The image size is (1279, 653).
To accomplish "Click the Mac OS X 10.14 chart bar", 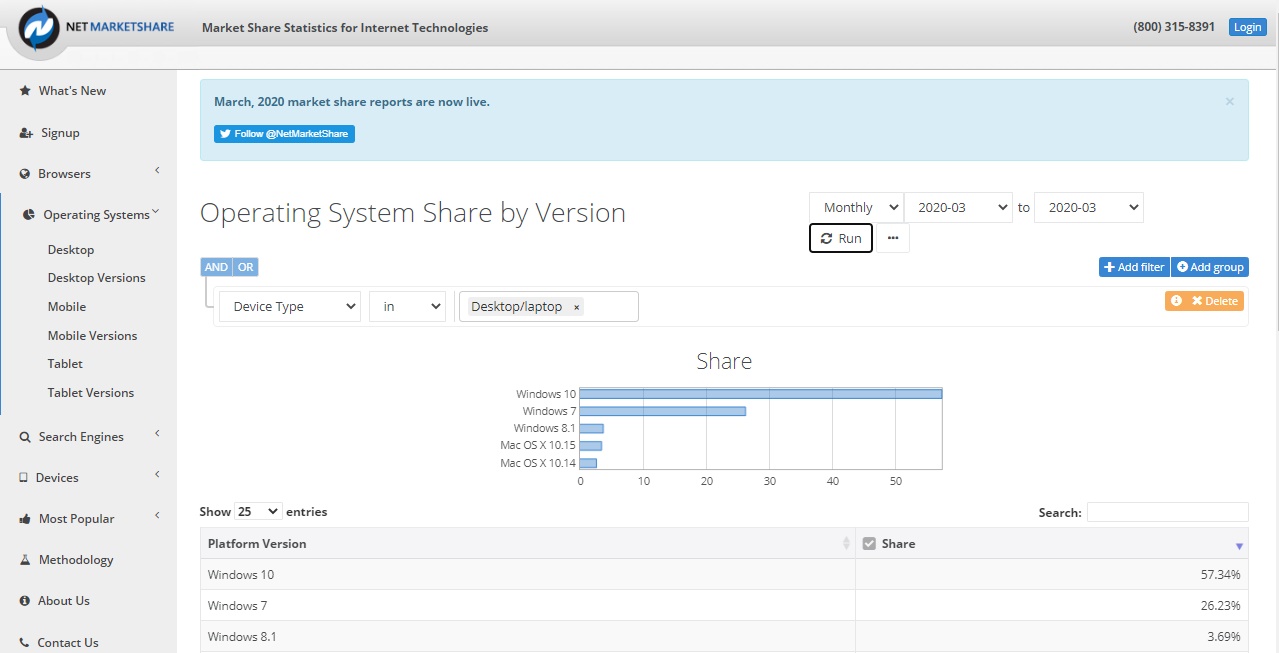I will (588, 463).
